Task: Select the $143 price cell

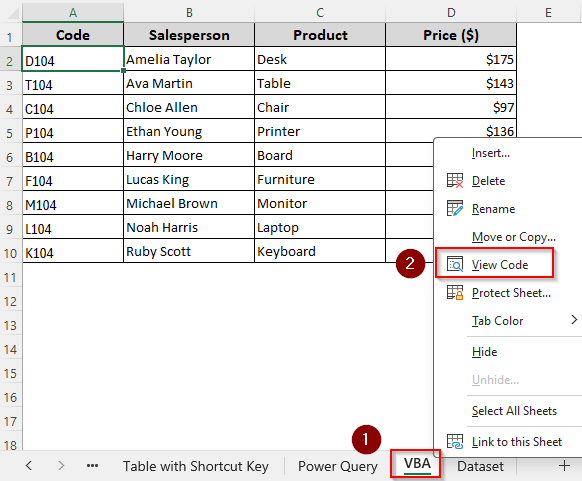Action: (x=451, y=83)
